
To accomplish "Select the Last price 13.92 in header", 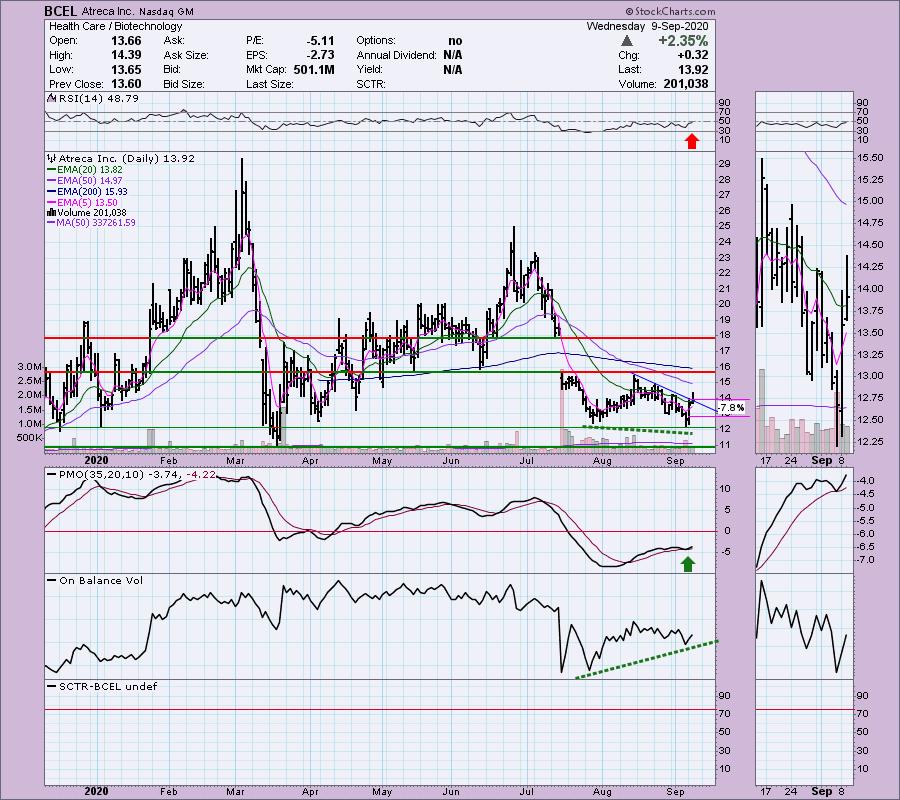I will (693, 69).
